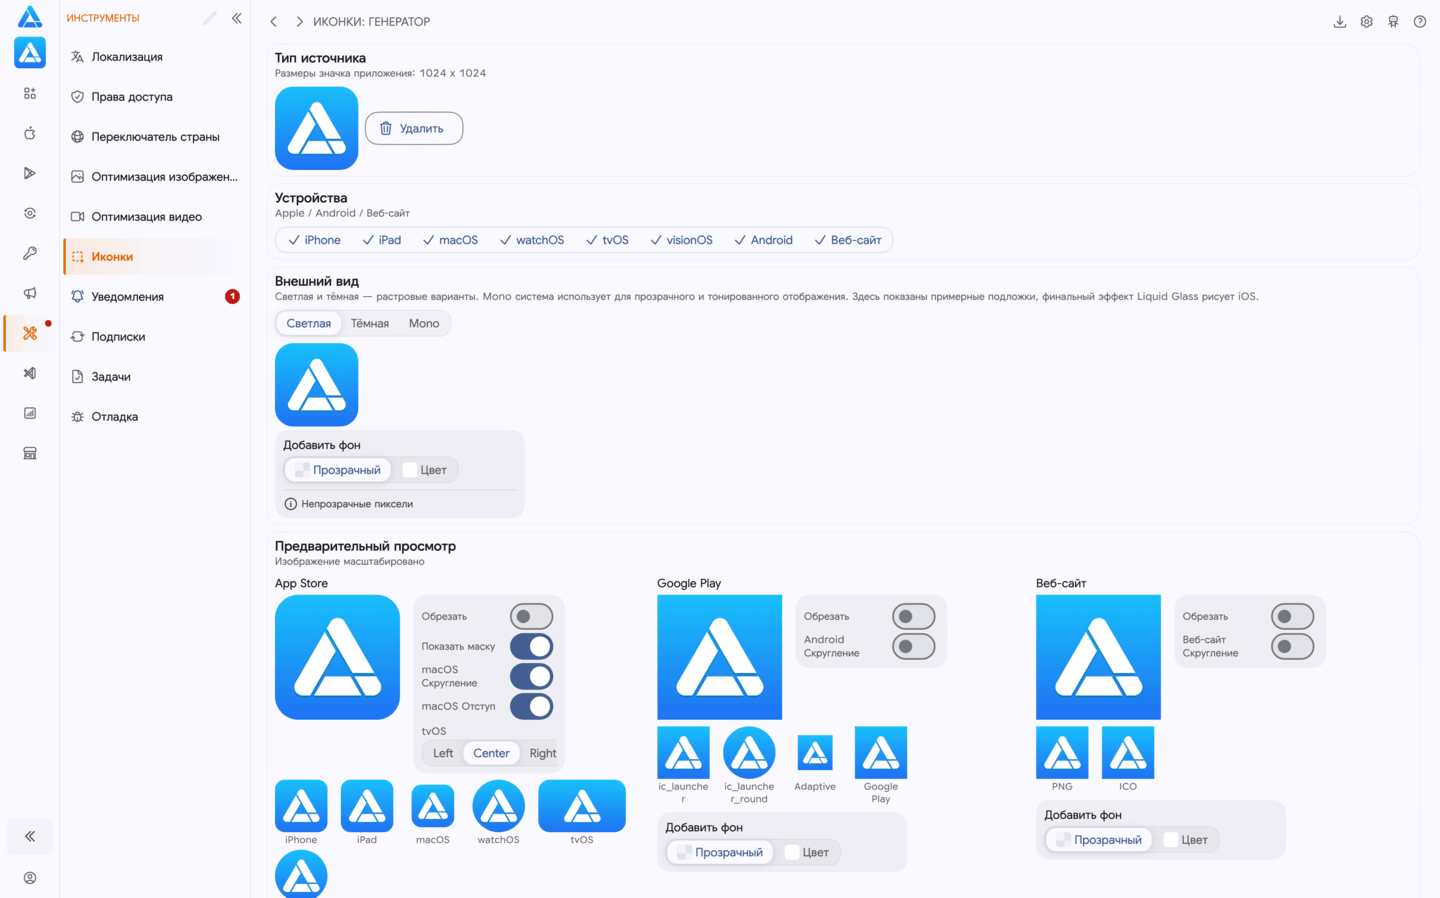The image size is (1440, 898).
Task: Open the Google Play triangle section in the left rail
Action: (30, 173)
